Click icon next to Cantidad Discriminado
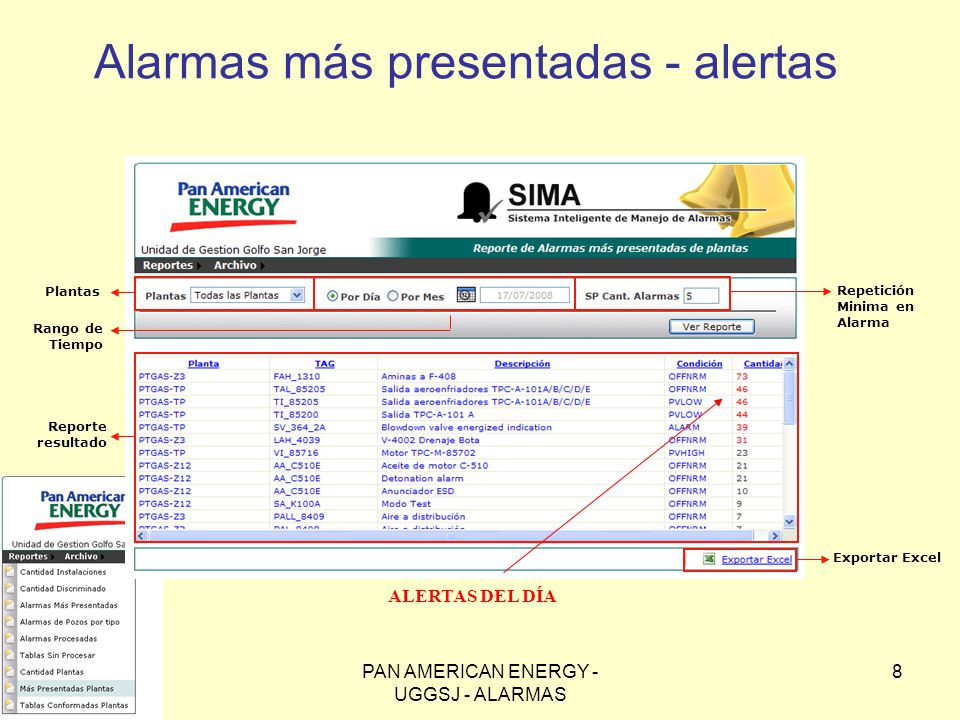Screen dimensions: 960x720 point(10,588)
